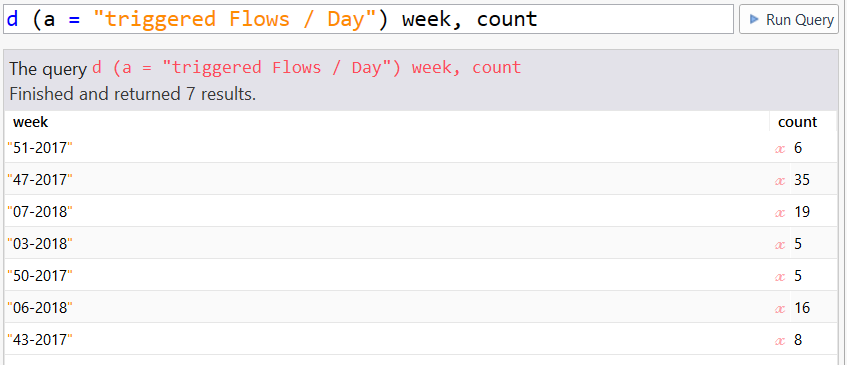This screenshot has height=365, width=847.
Task: Click the alpha icon beside count 8
Action: point(779,341)
